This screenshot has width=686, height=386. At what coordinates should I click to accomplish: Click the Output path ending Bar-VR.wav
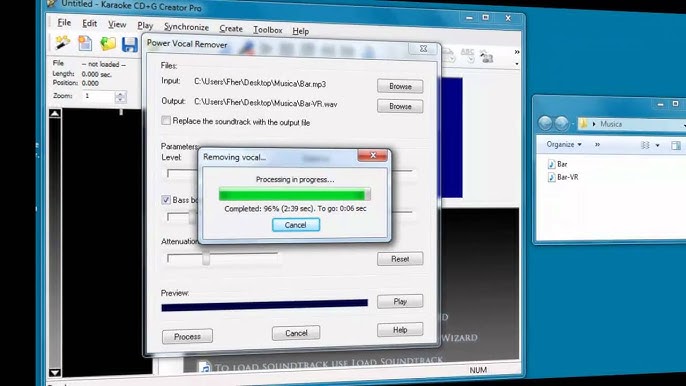point(266,103)
